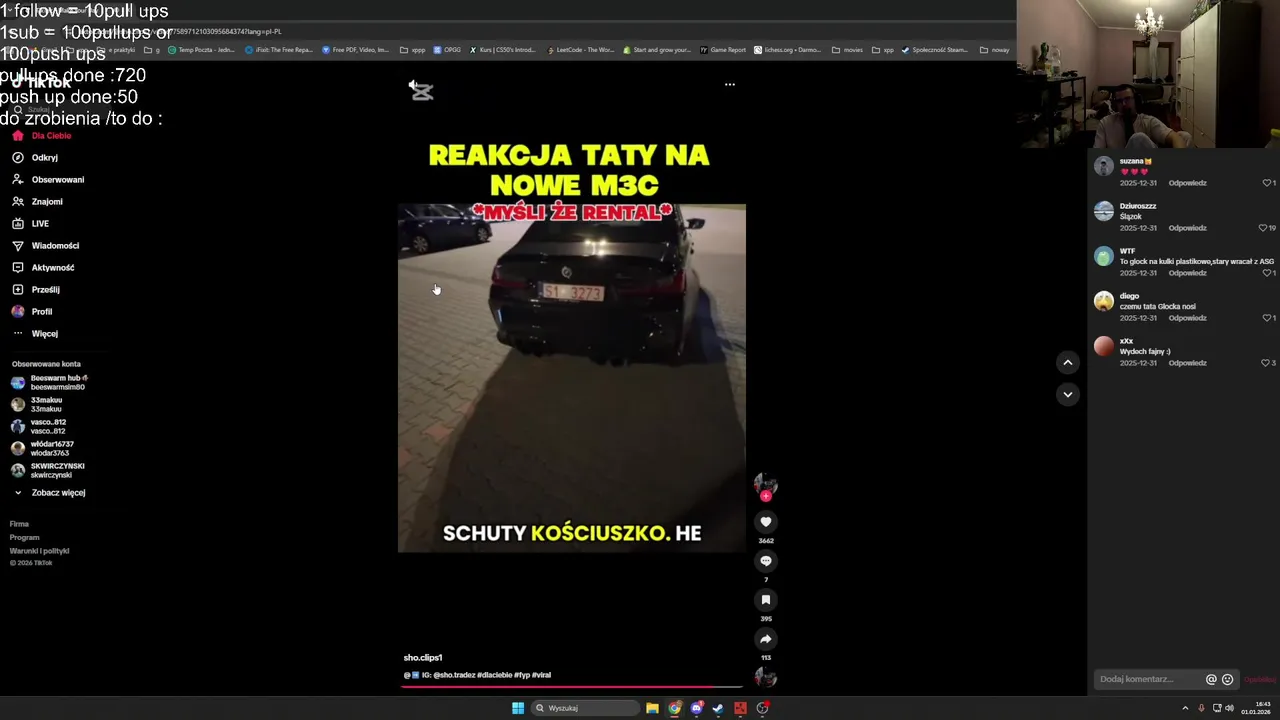Open the Program footer link

click(24, 538)
